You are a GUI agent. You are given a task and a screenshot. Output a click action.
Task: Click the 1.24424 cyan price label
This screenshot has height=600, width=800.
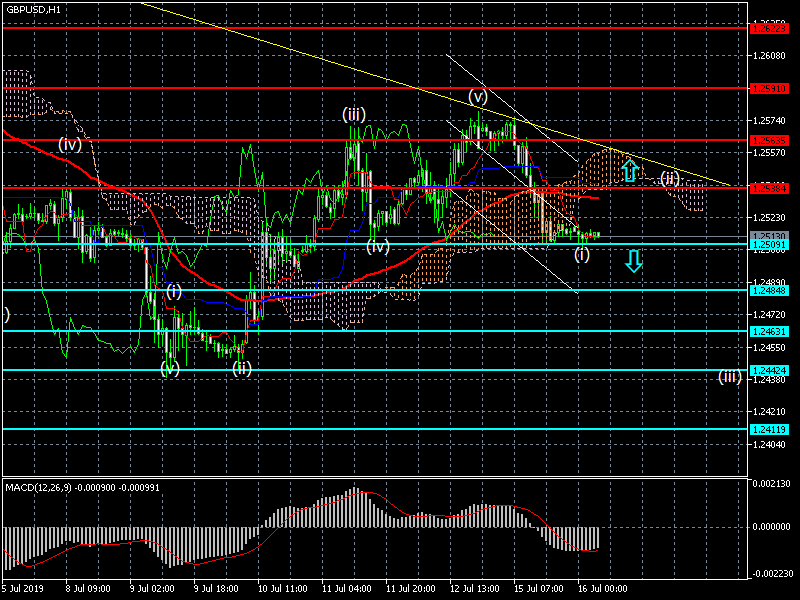tap(769, 370)
